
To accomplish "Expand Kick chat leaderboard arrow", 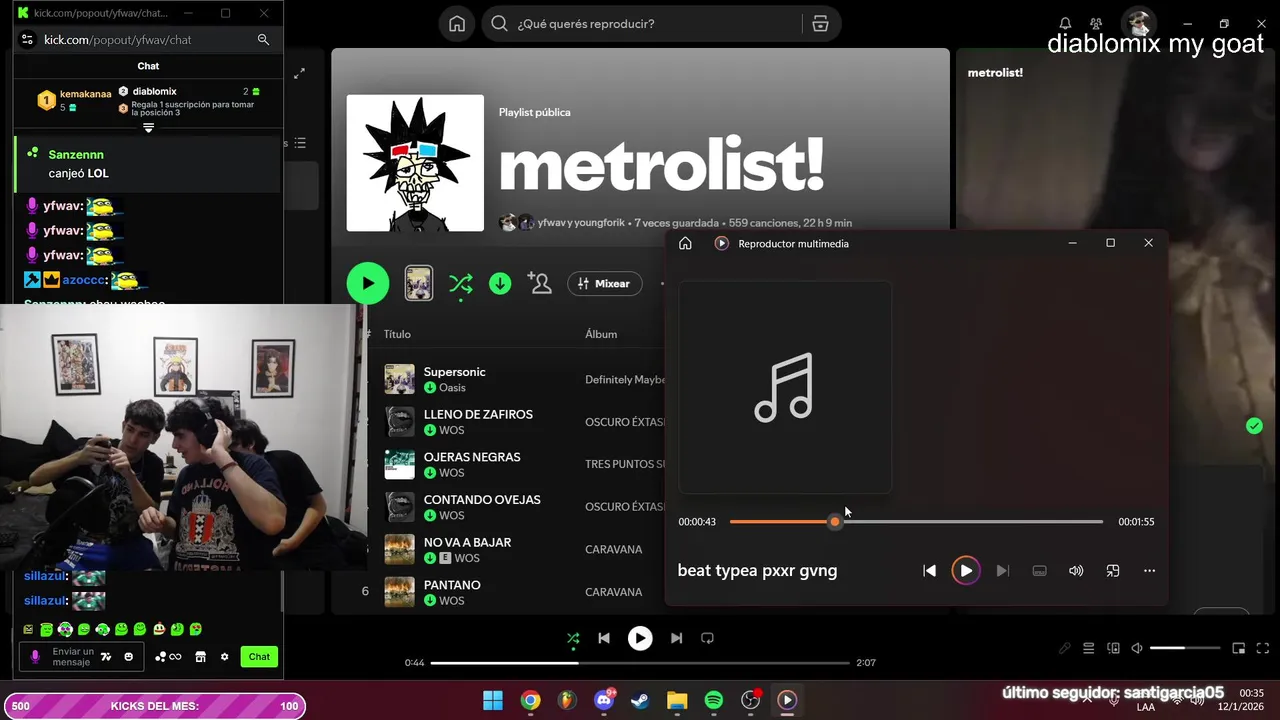I will point(148,128).
